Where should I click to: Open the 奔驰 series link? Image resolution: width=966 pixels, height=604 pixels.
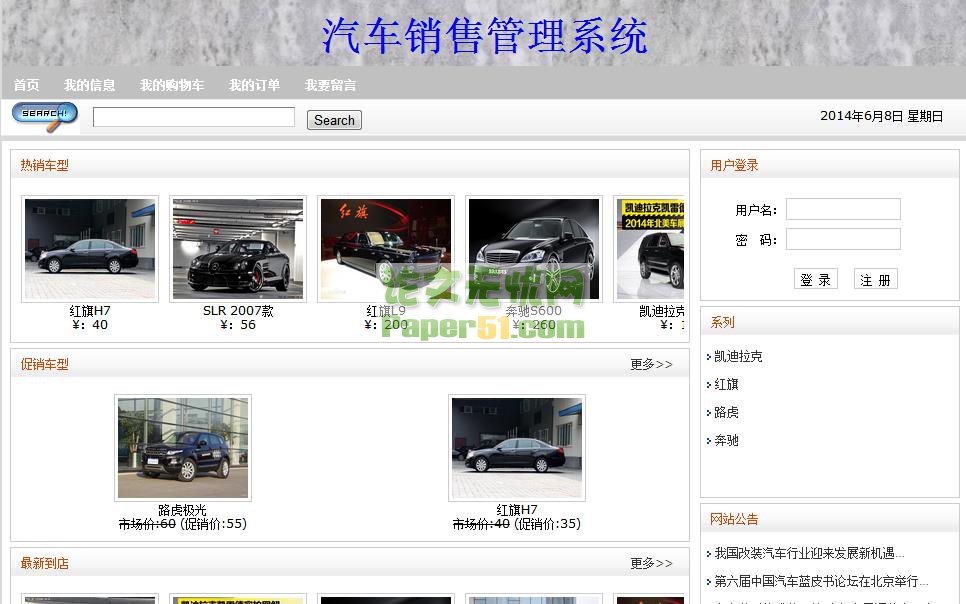click(x=726, y=440)
